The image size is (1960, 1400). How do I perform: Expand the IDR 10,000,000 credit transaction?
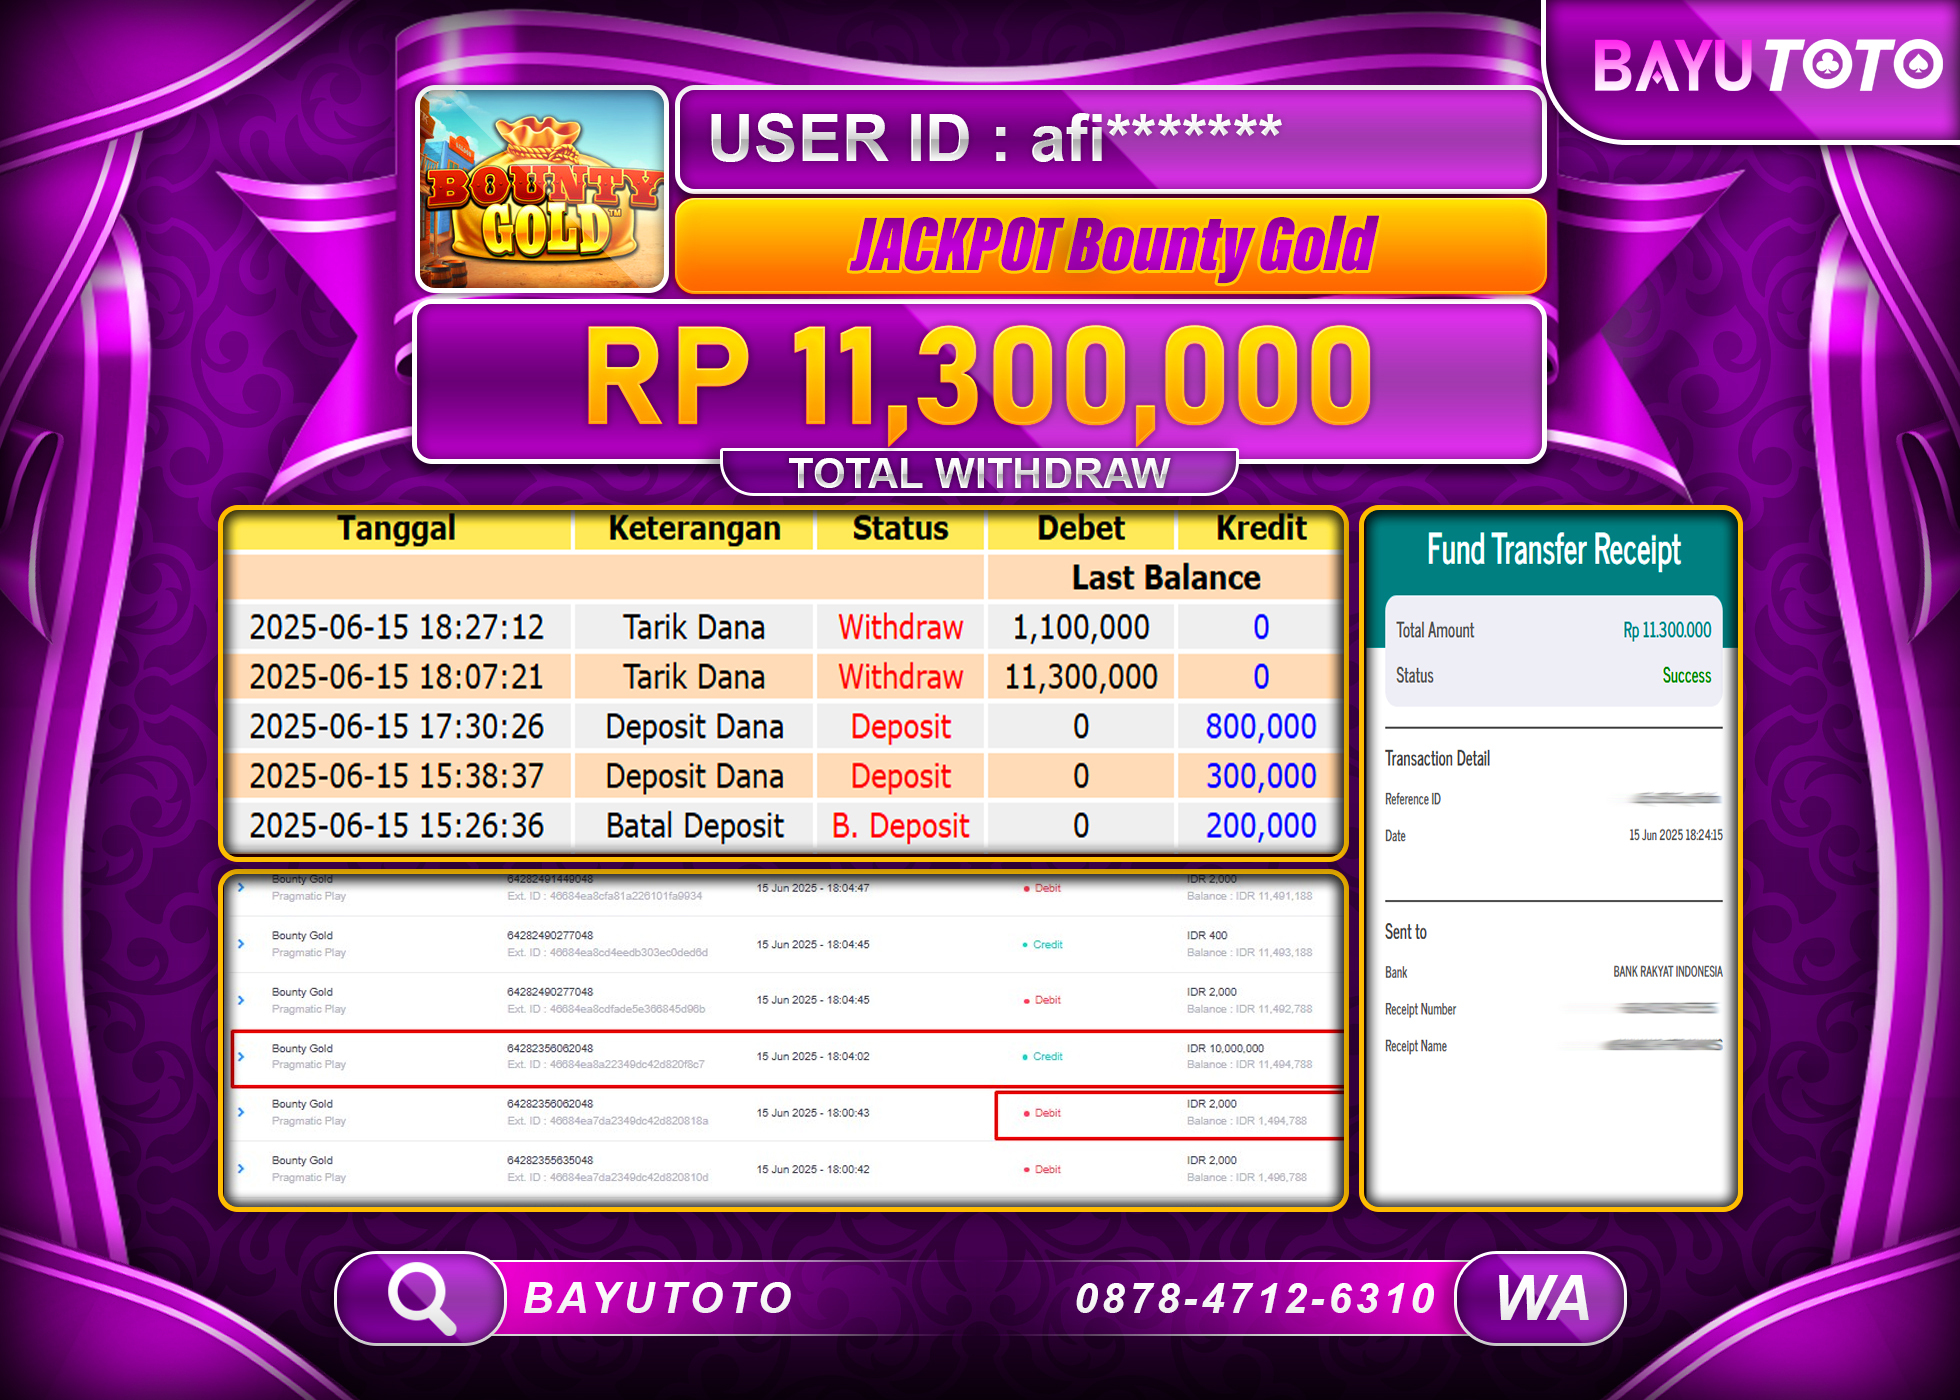pos(240,1055)
